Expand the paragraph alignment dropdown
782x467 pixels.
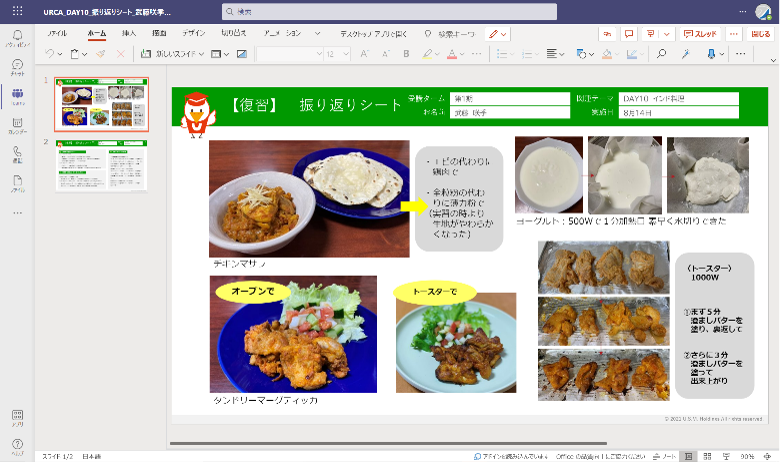[x=562, y=54]
